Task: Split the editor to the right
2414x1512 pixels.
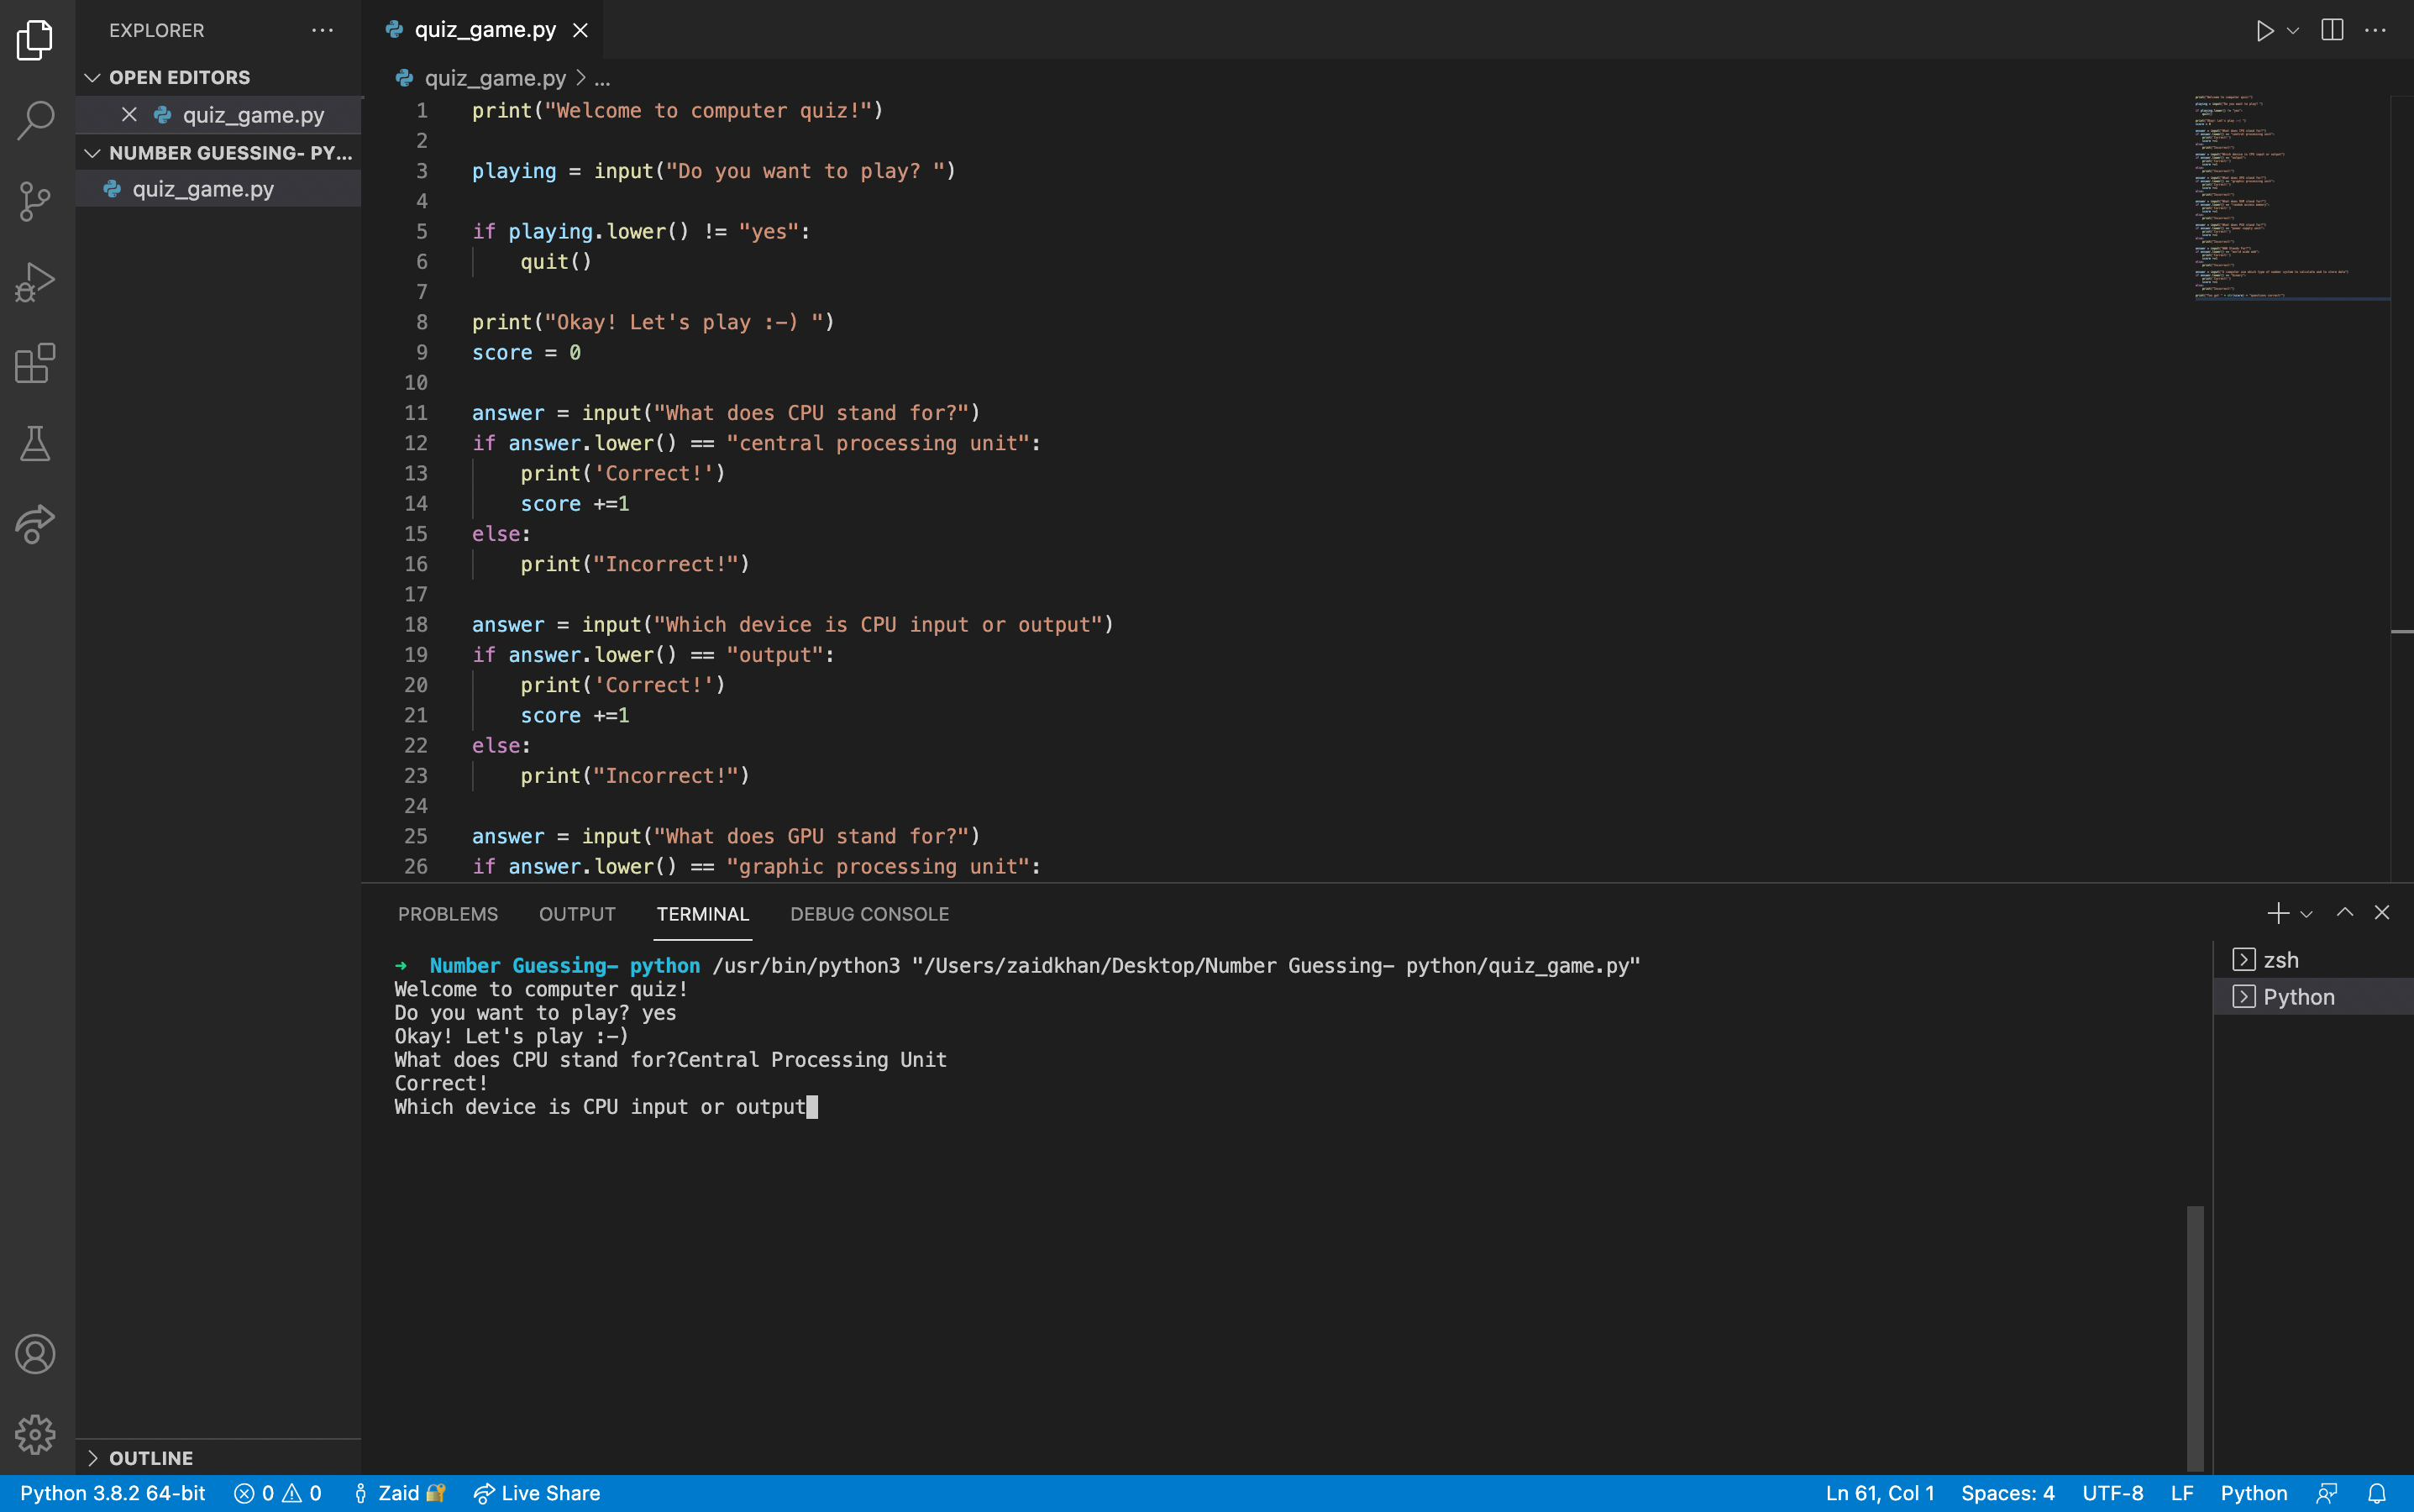Action: point(2332,31)
